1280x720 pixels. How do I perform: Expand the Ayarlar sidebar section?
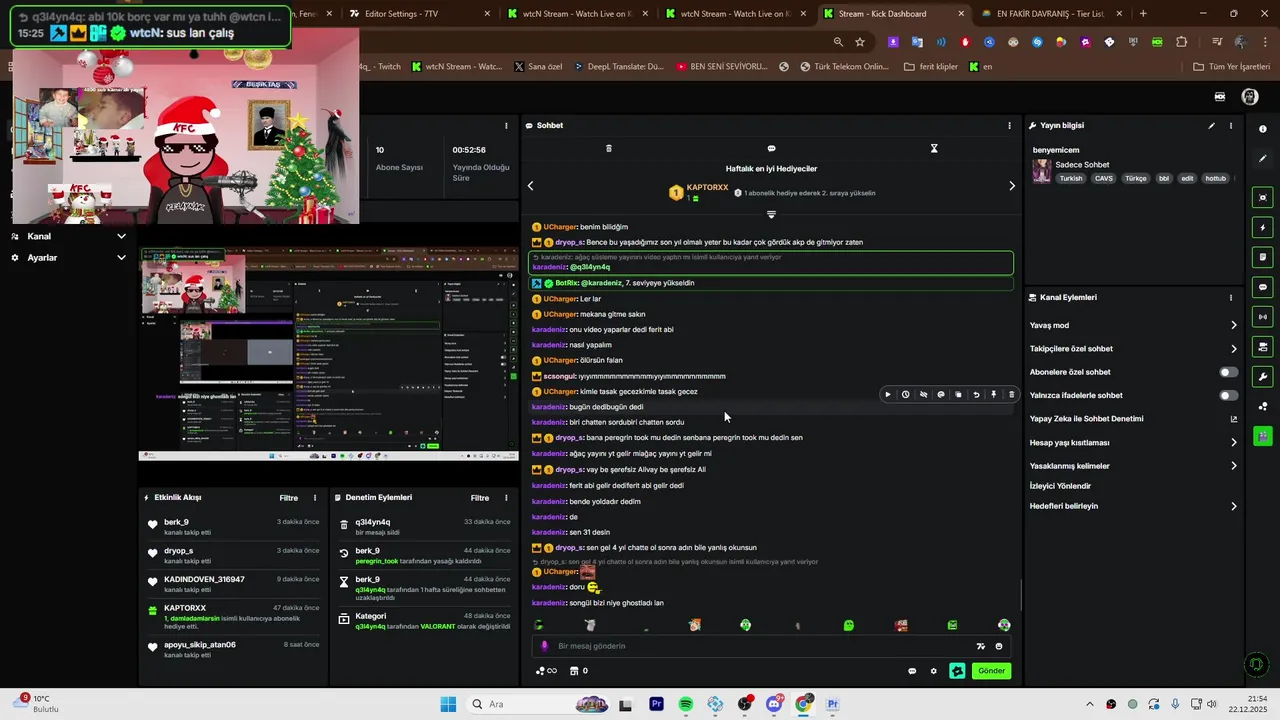point(68,258)
